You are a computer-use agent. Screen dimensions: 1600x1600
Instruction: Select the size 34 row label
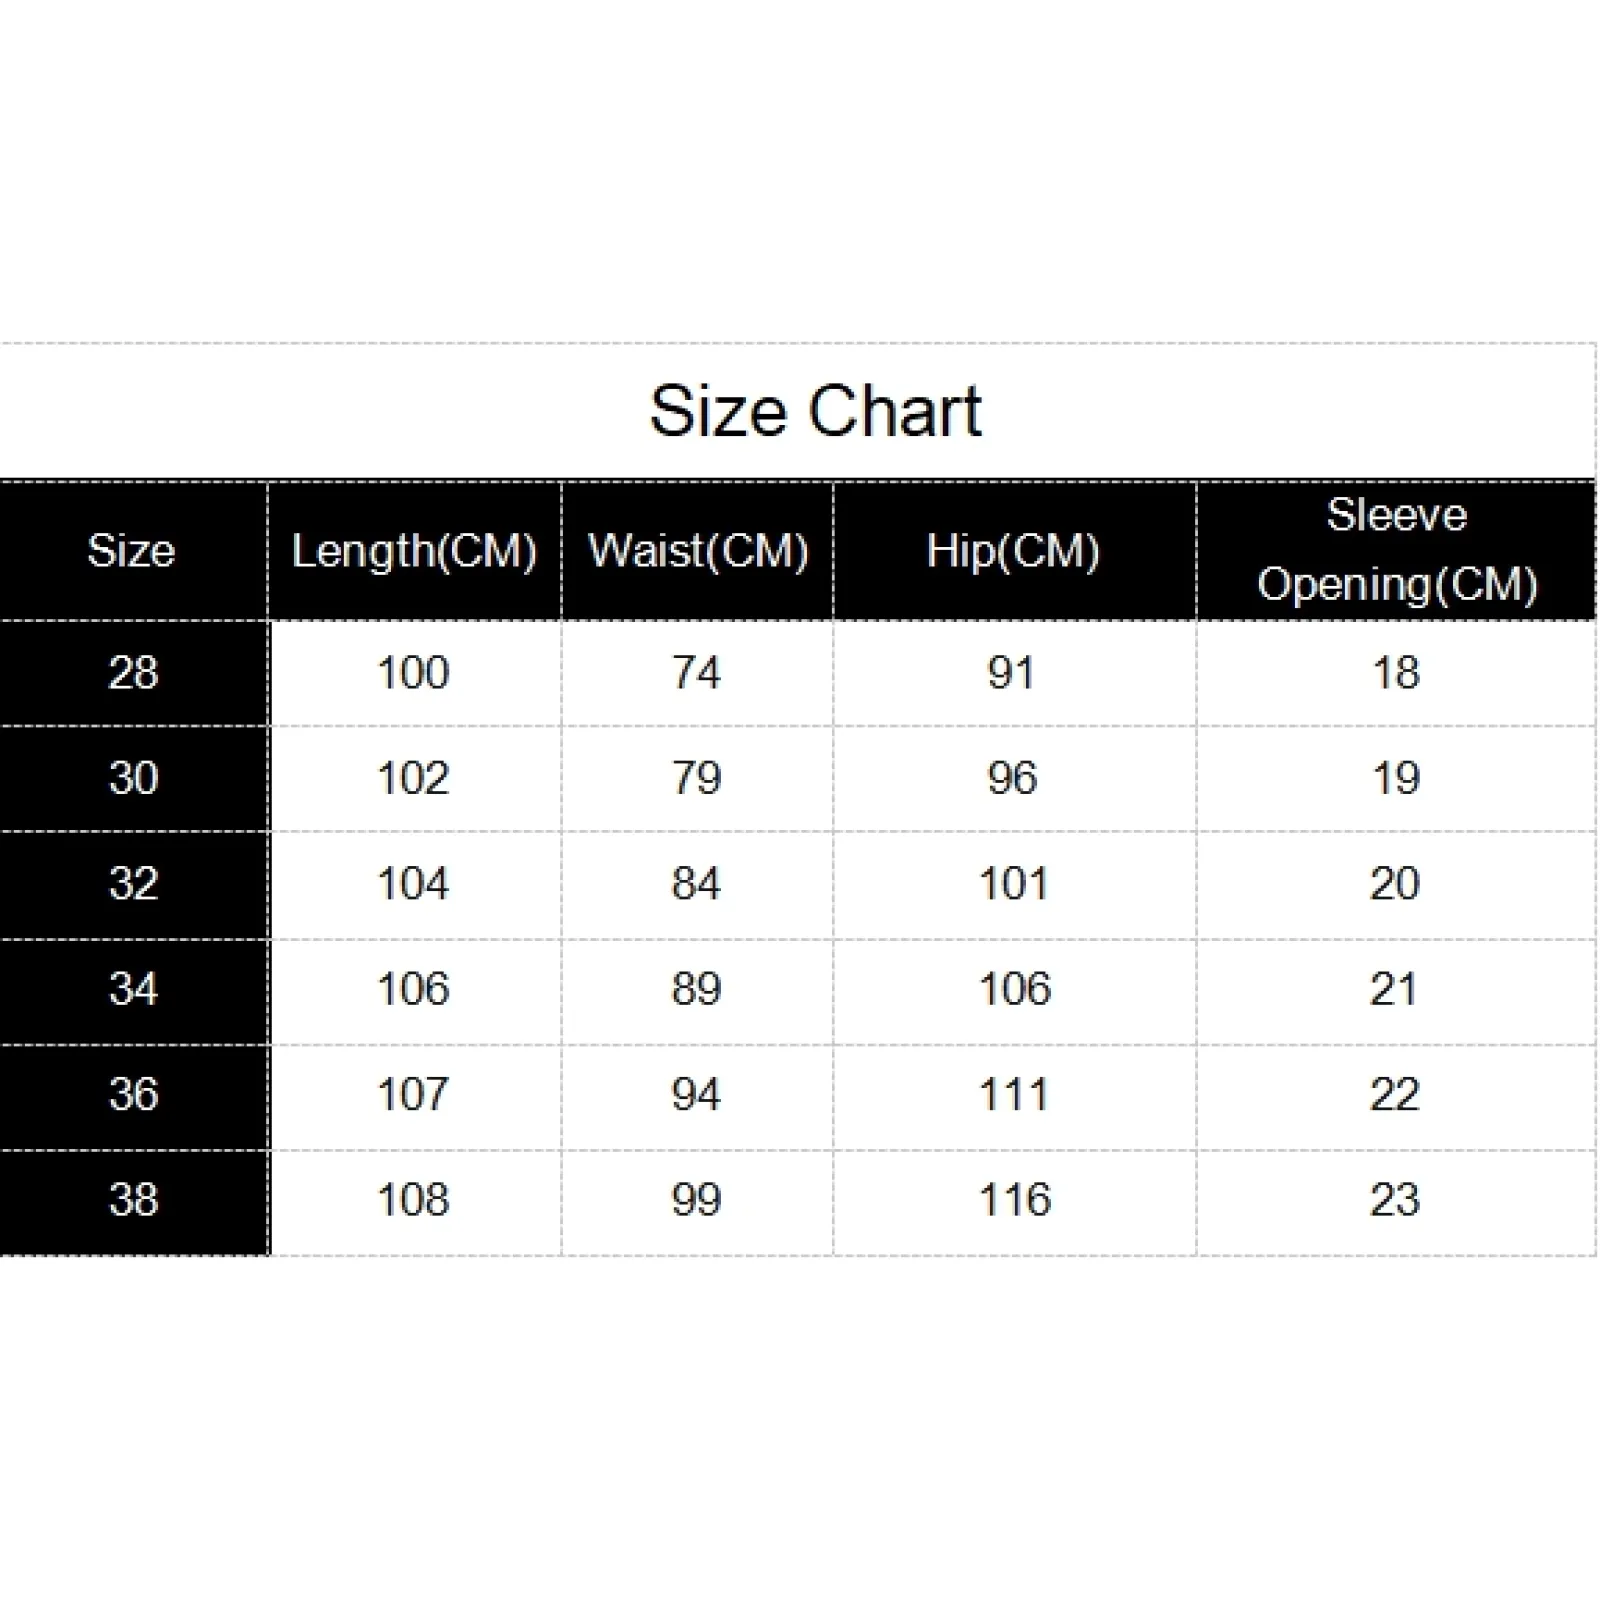[133, 990]
